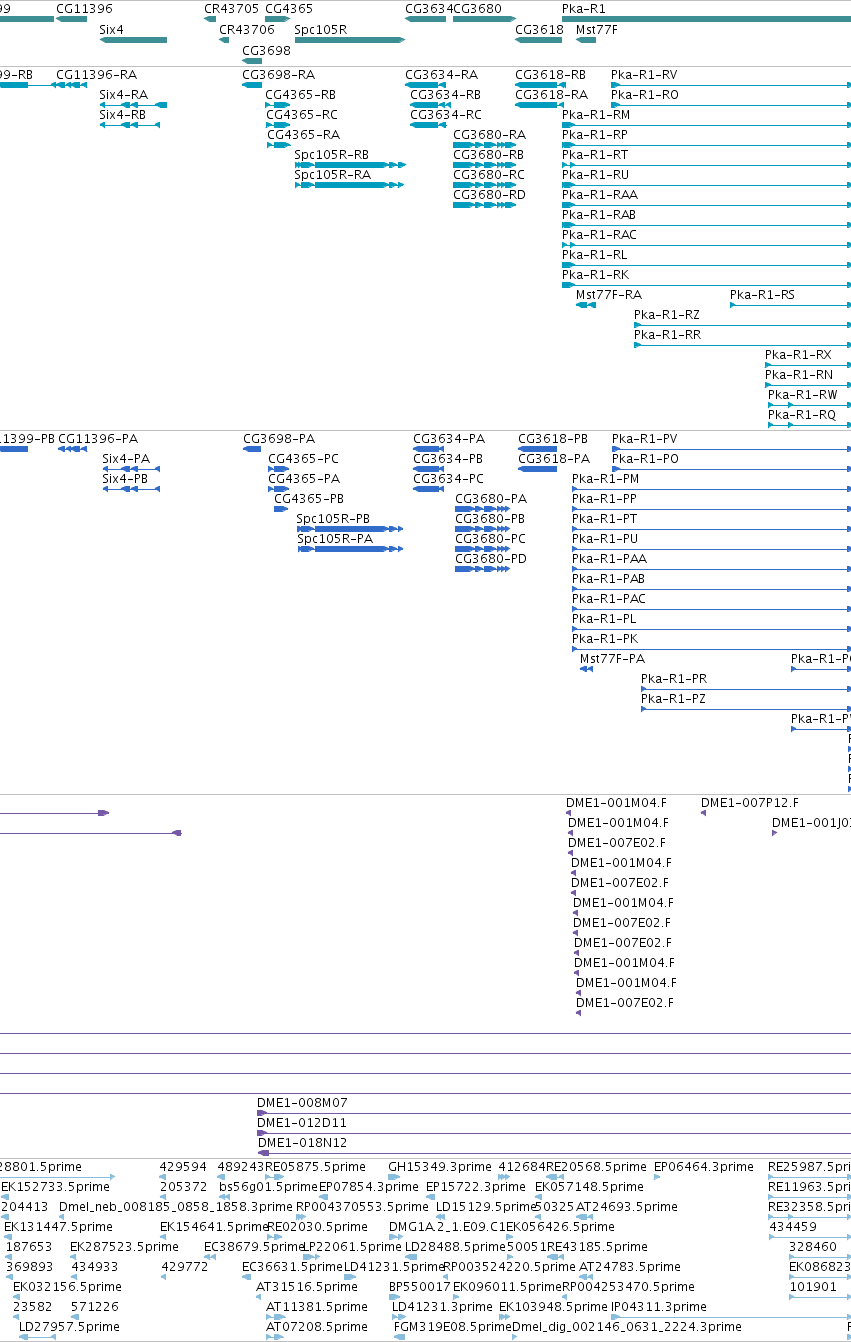Click the CG11396 gene label

[x=84, y=8]
